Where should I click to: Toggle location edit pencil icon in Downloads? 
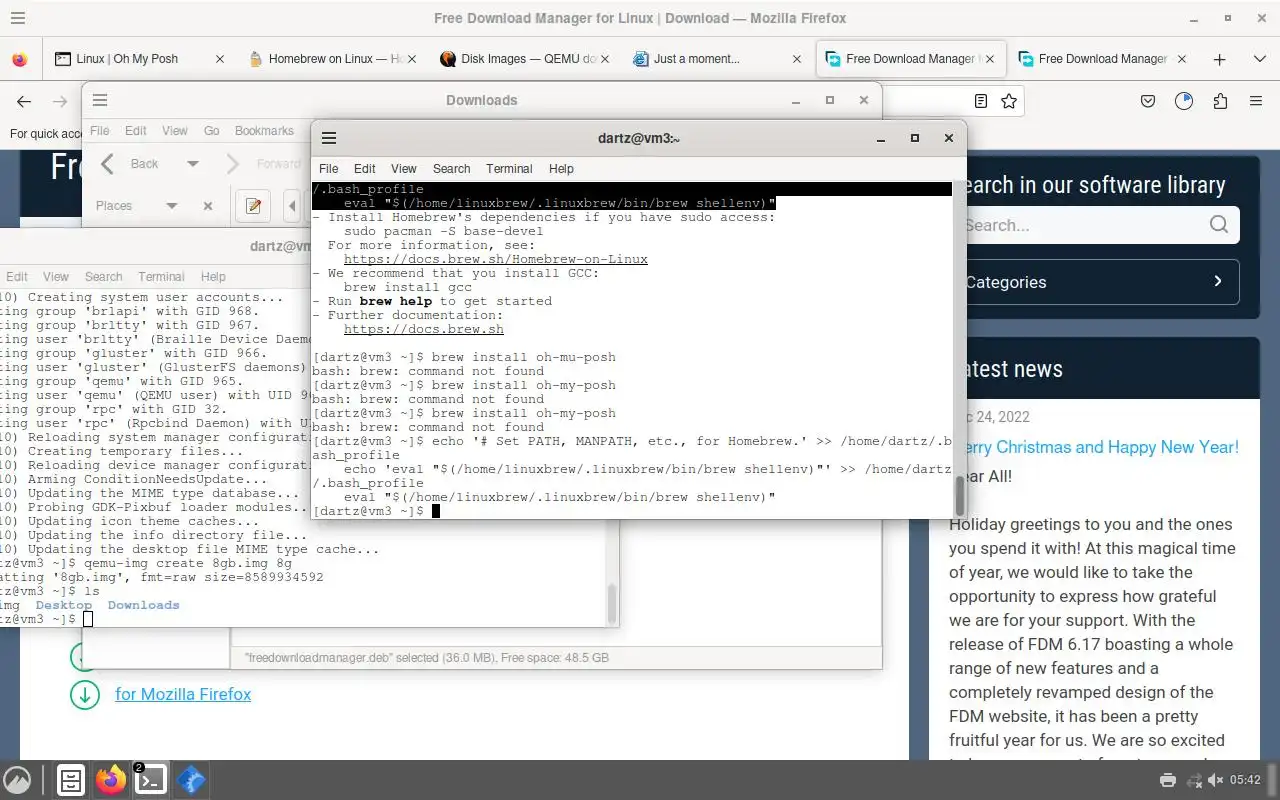click(253, 206)
